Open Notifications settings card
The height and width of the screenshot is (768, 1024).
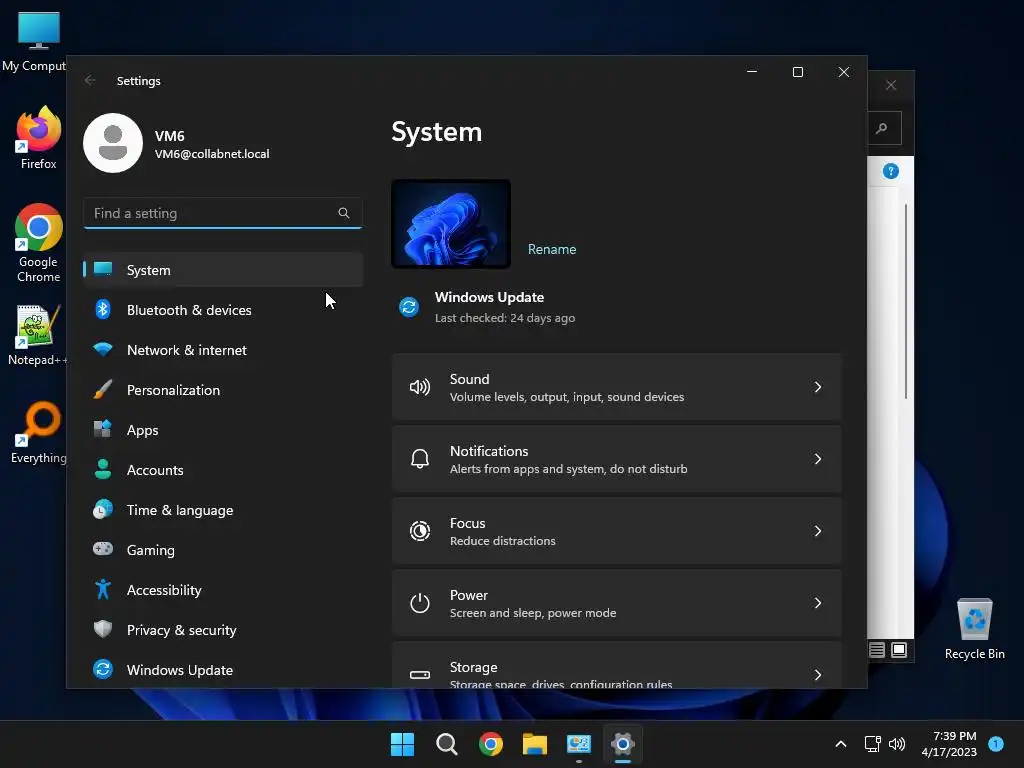(x=616, y=459)
